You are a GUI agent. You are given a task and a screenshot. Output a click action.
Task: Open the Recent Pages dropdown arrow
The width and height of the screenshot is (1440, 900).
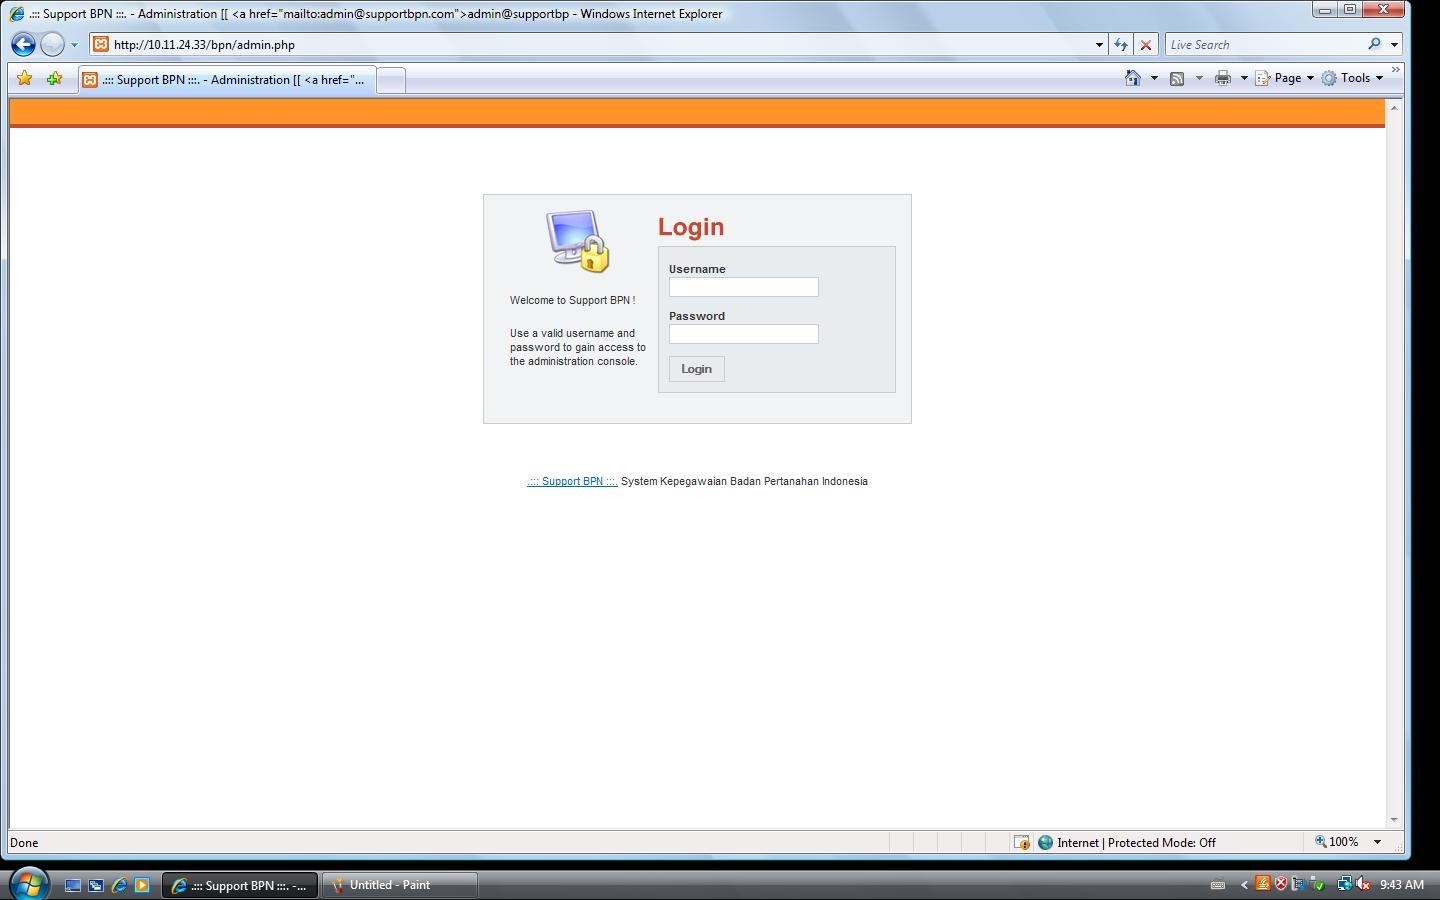(x=74, y=45)
